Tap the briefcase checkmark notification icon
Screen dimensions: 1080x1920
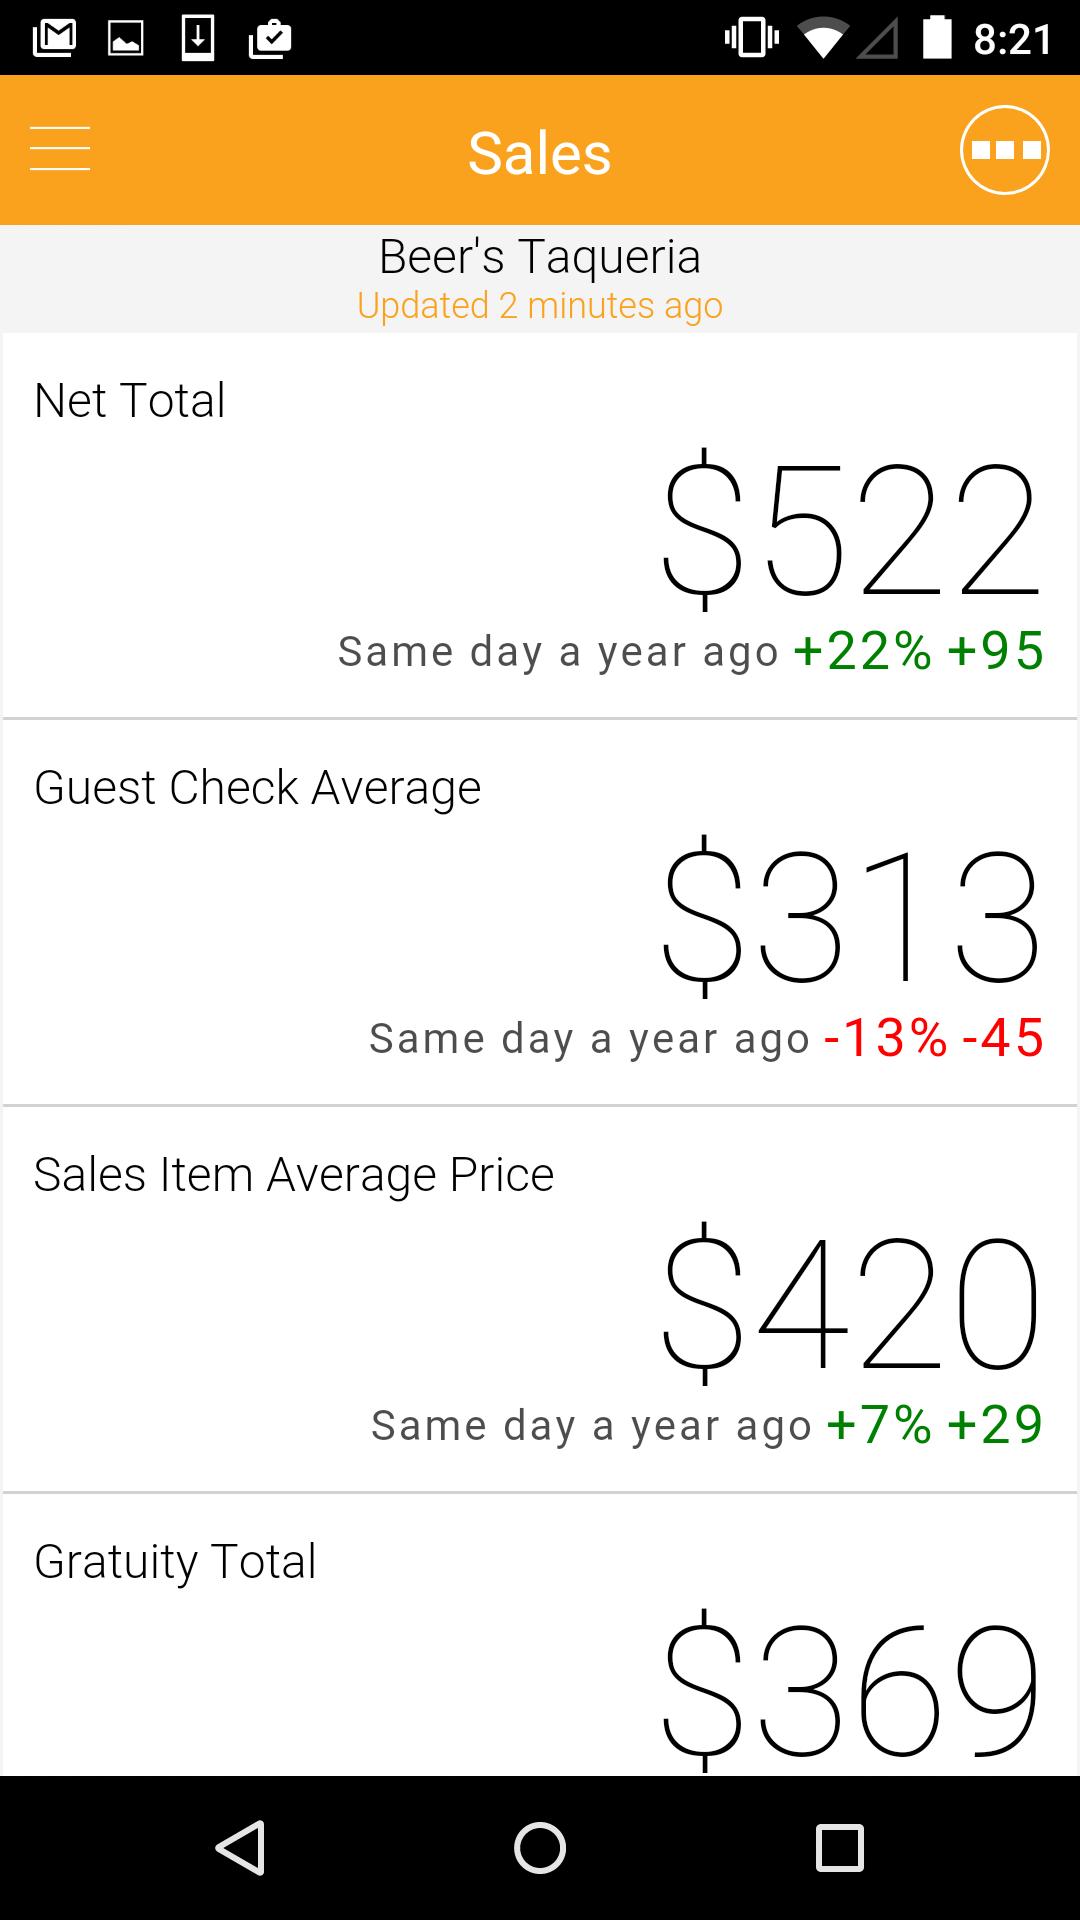click(270, 38)
